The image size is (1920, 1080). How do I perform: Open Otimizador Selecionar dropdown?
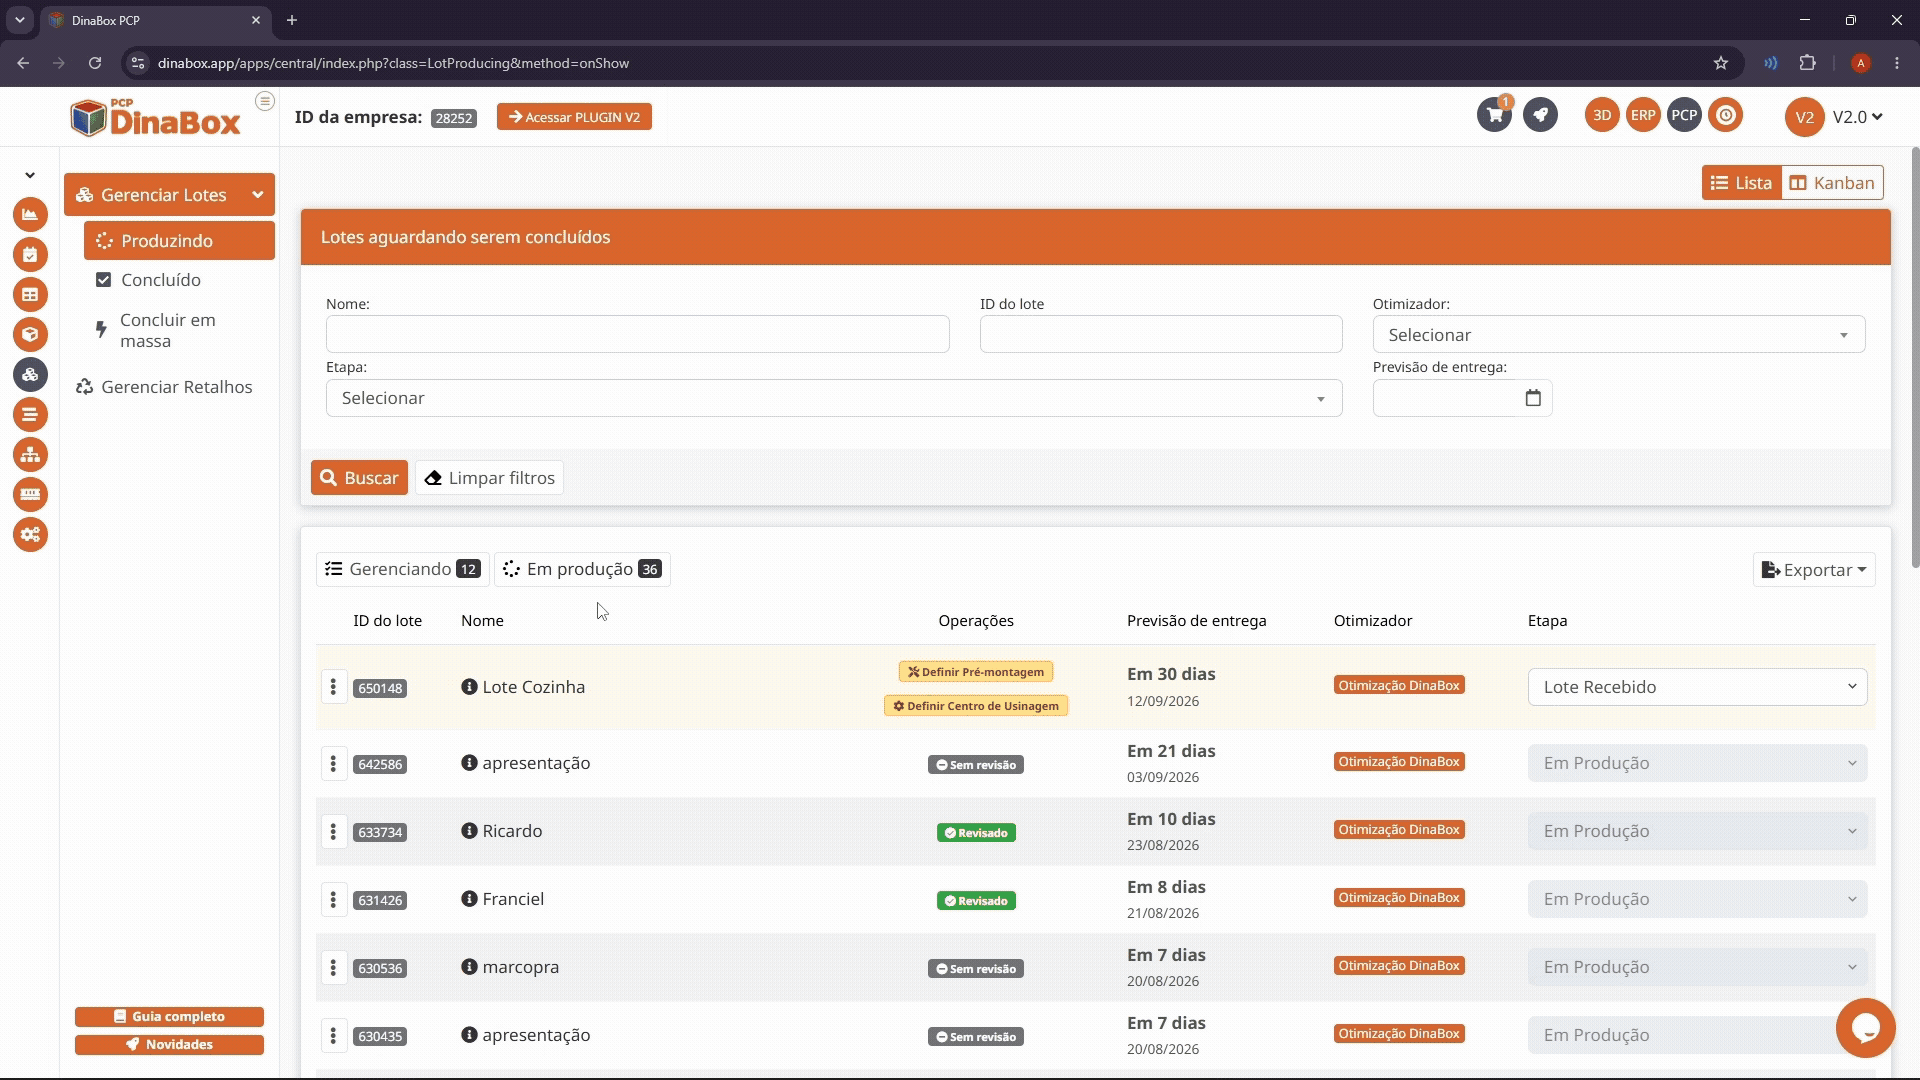(x=1618, y=335)
